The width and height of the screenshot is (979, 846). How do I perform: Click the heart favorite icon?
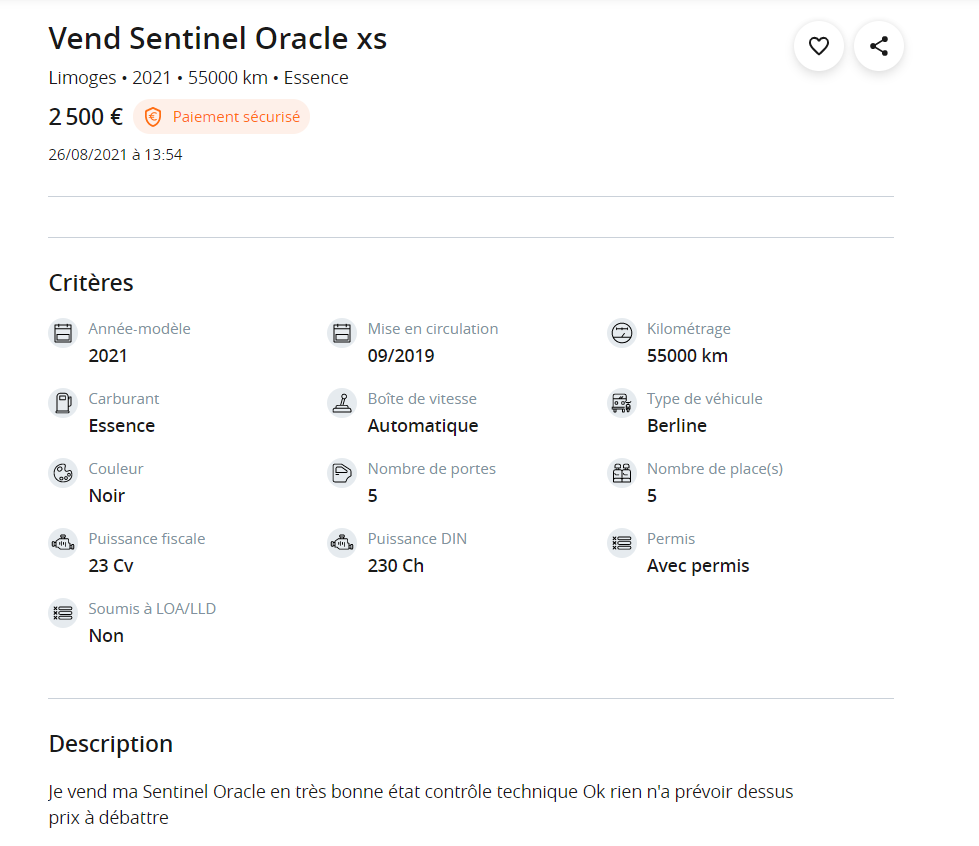pos(819,46)
